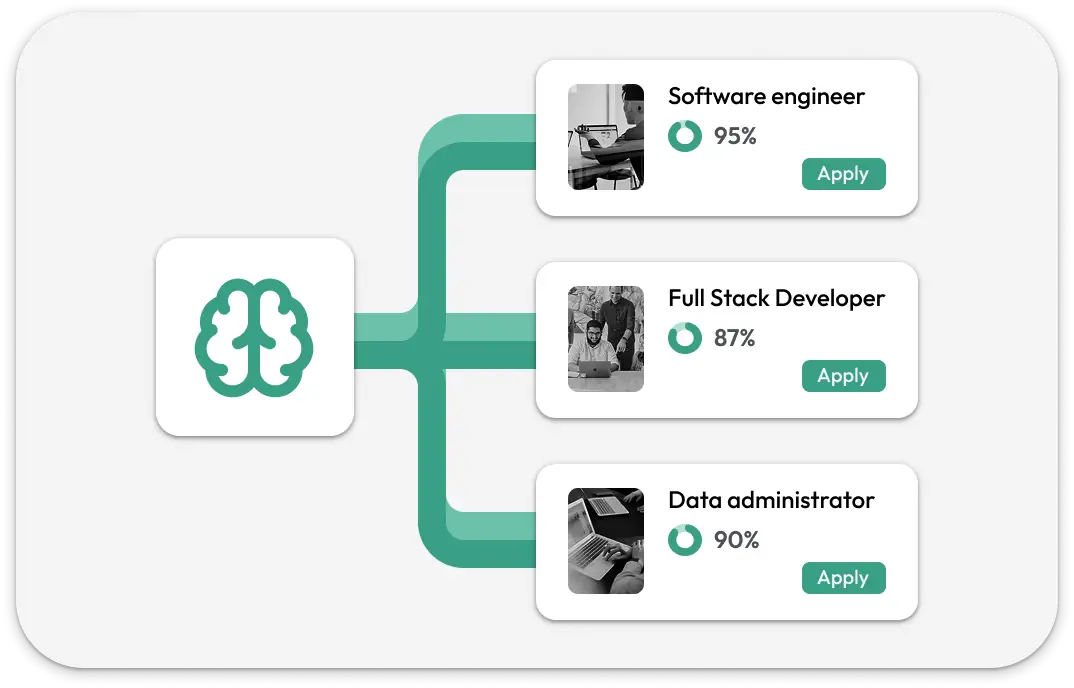Click the 90% match score text
This screenshot has height=688, width=1074.
point(736,540)
